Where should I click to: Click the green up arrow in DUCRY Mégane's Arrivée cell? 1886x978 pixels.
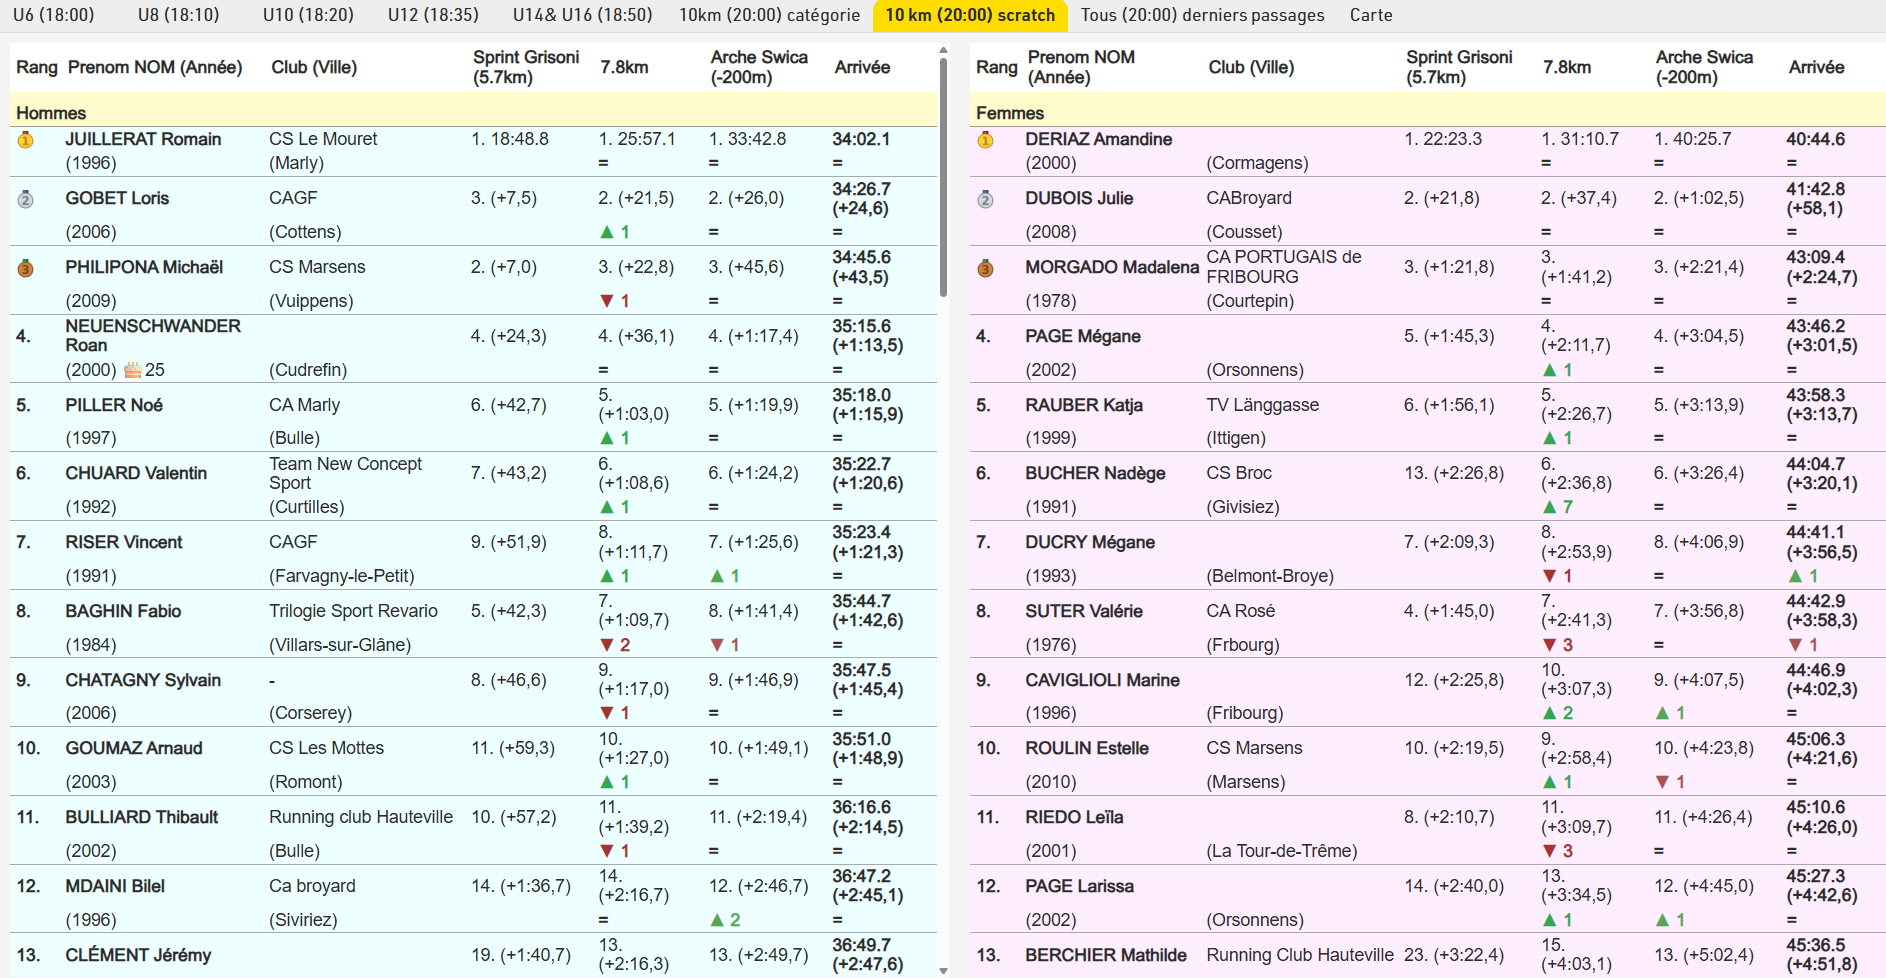(1795, 576)
